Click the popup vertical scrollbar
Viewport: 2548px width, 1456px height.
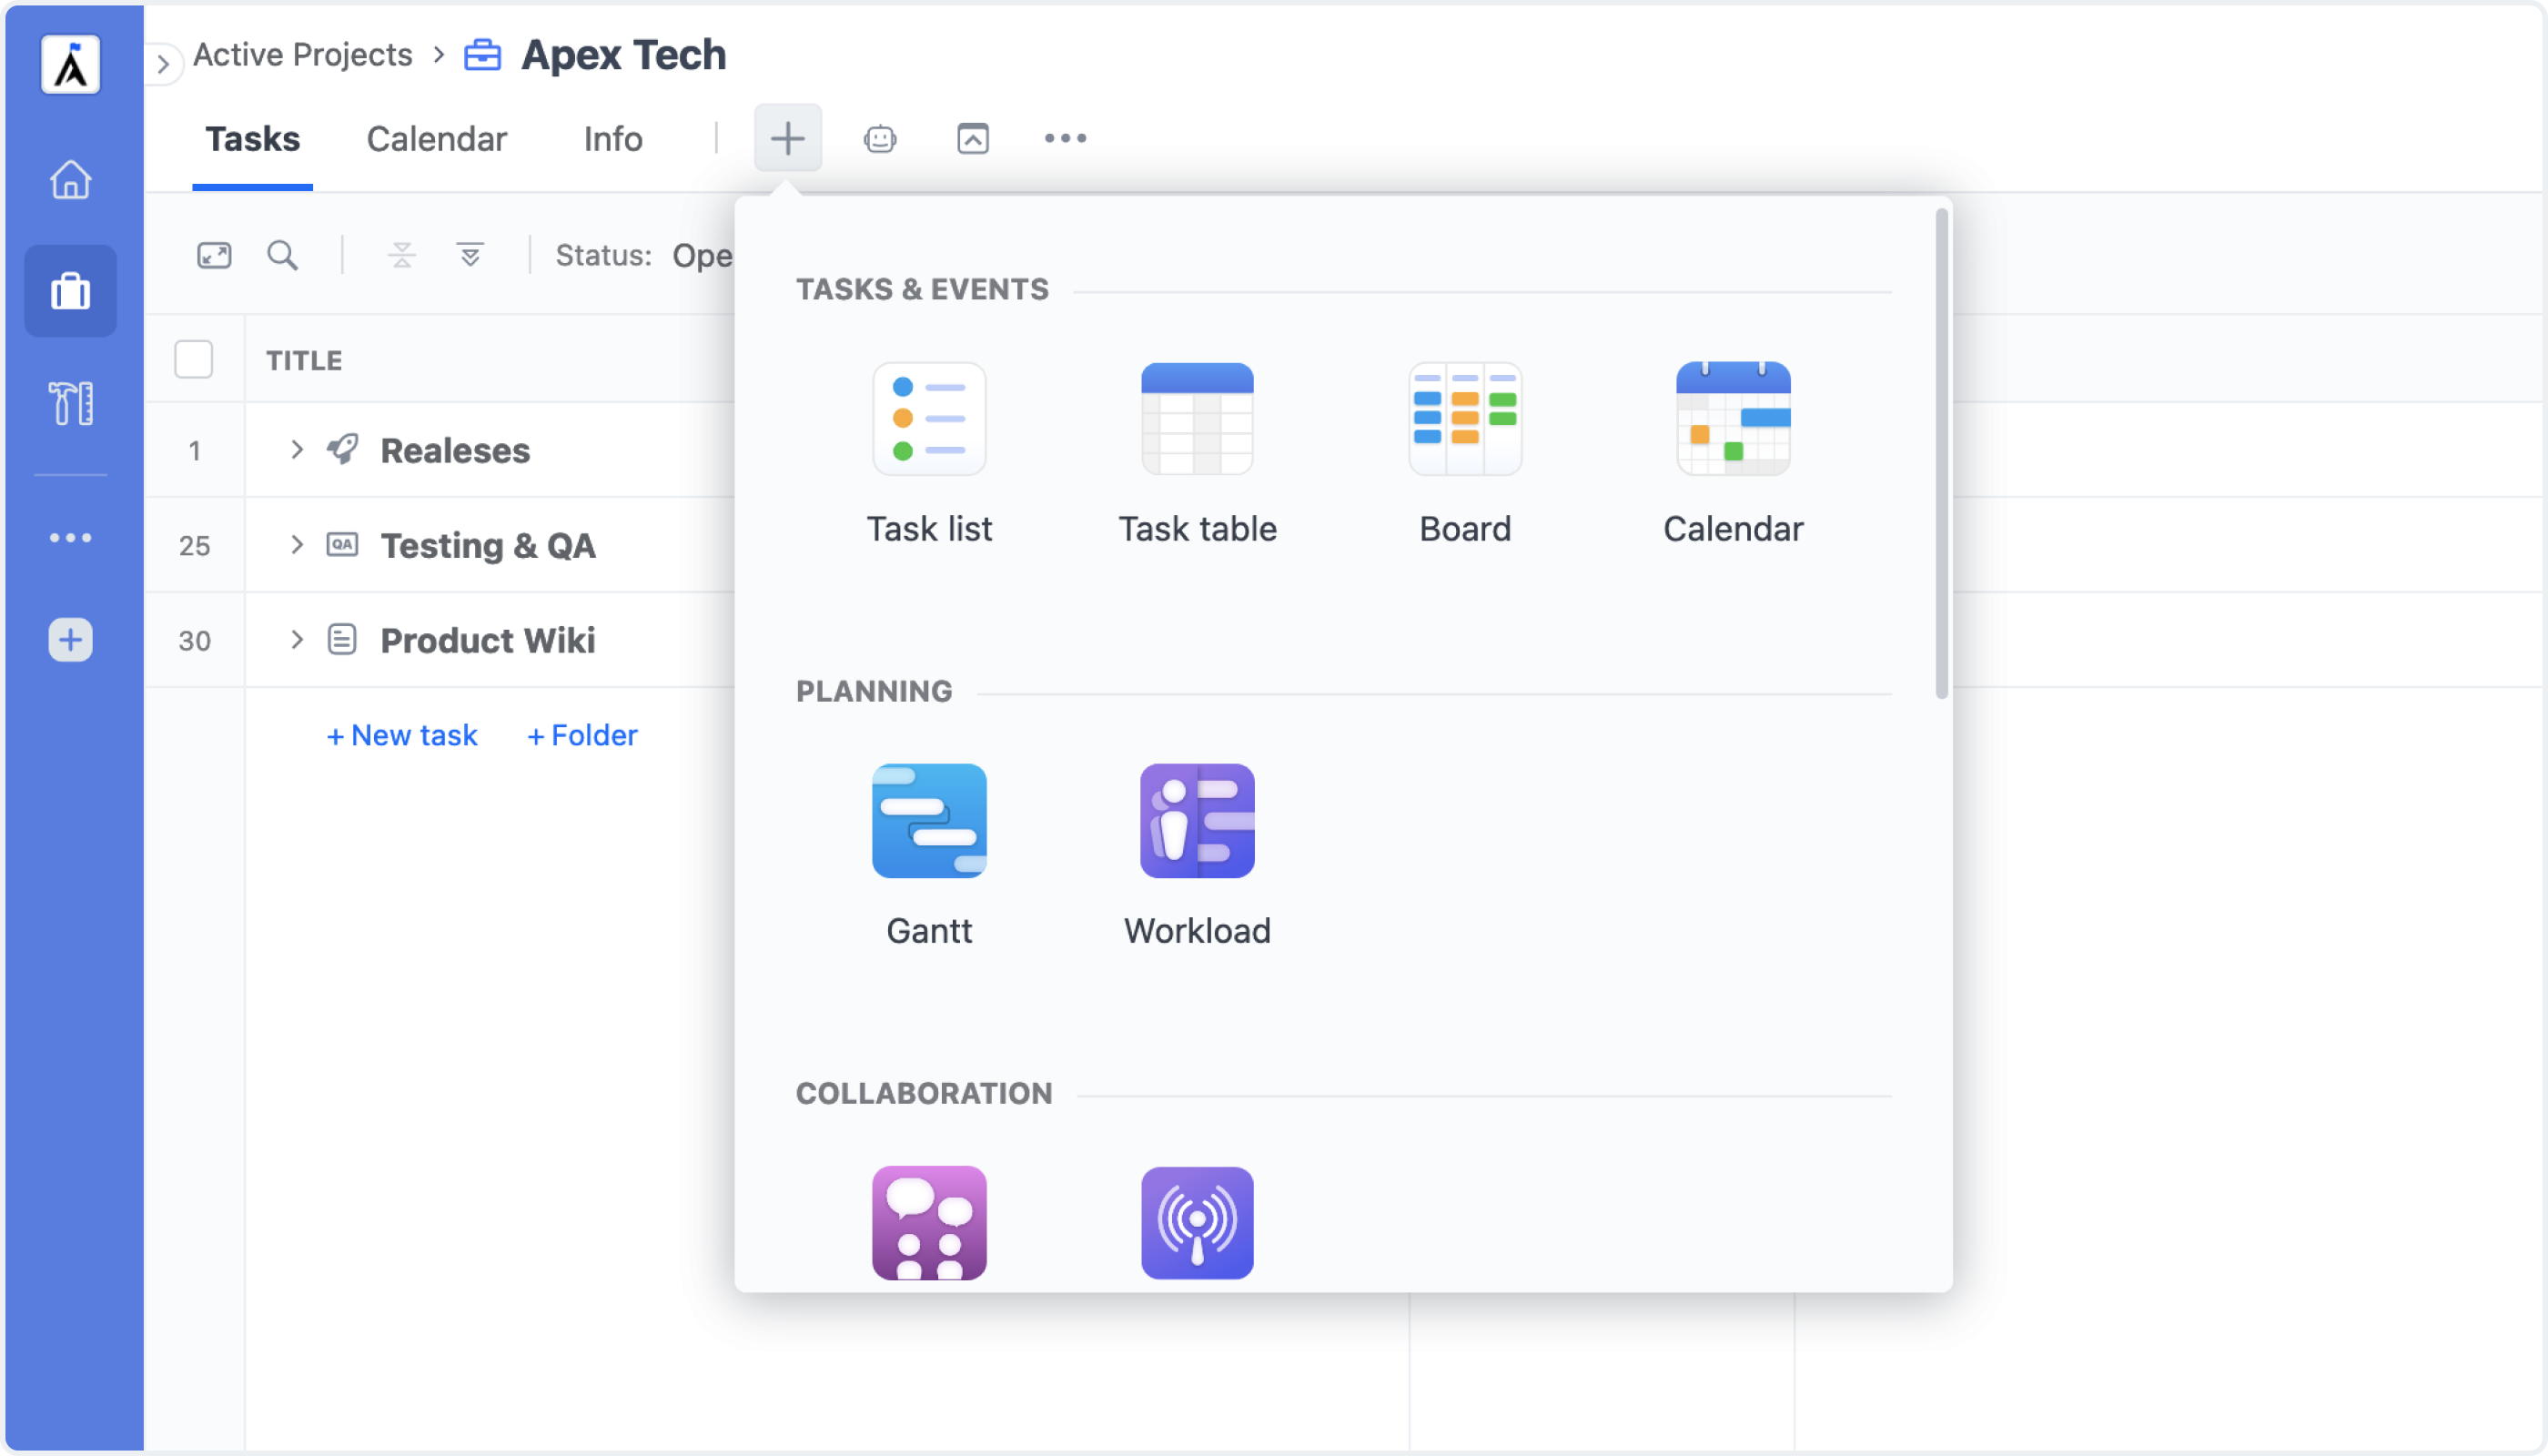point(1941,453)
